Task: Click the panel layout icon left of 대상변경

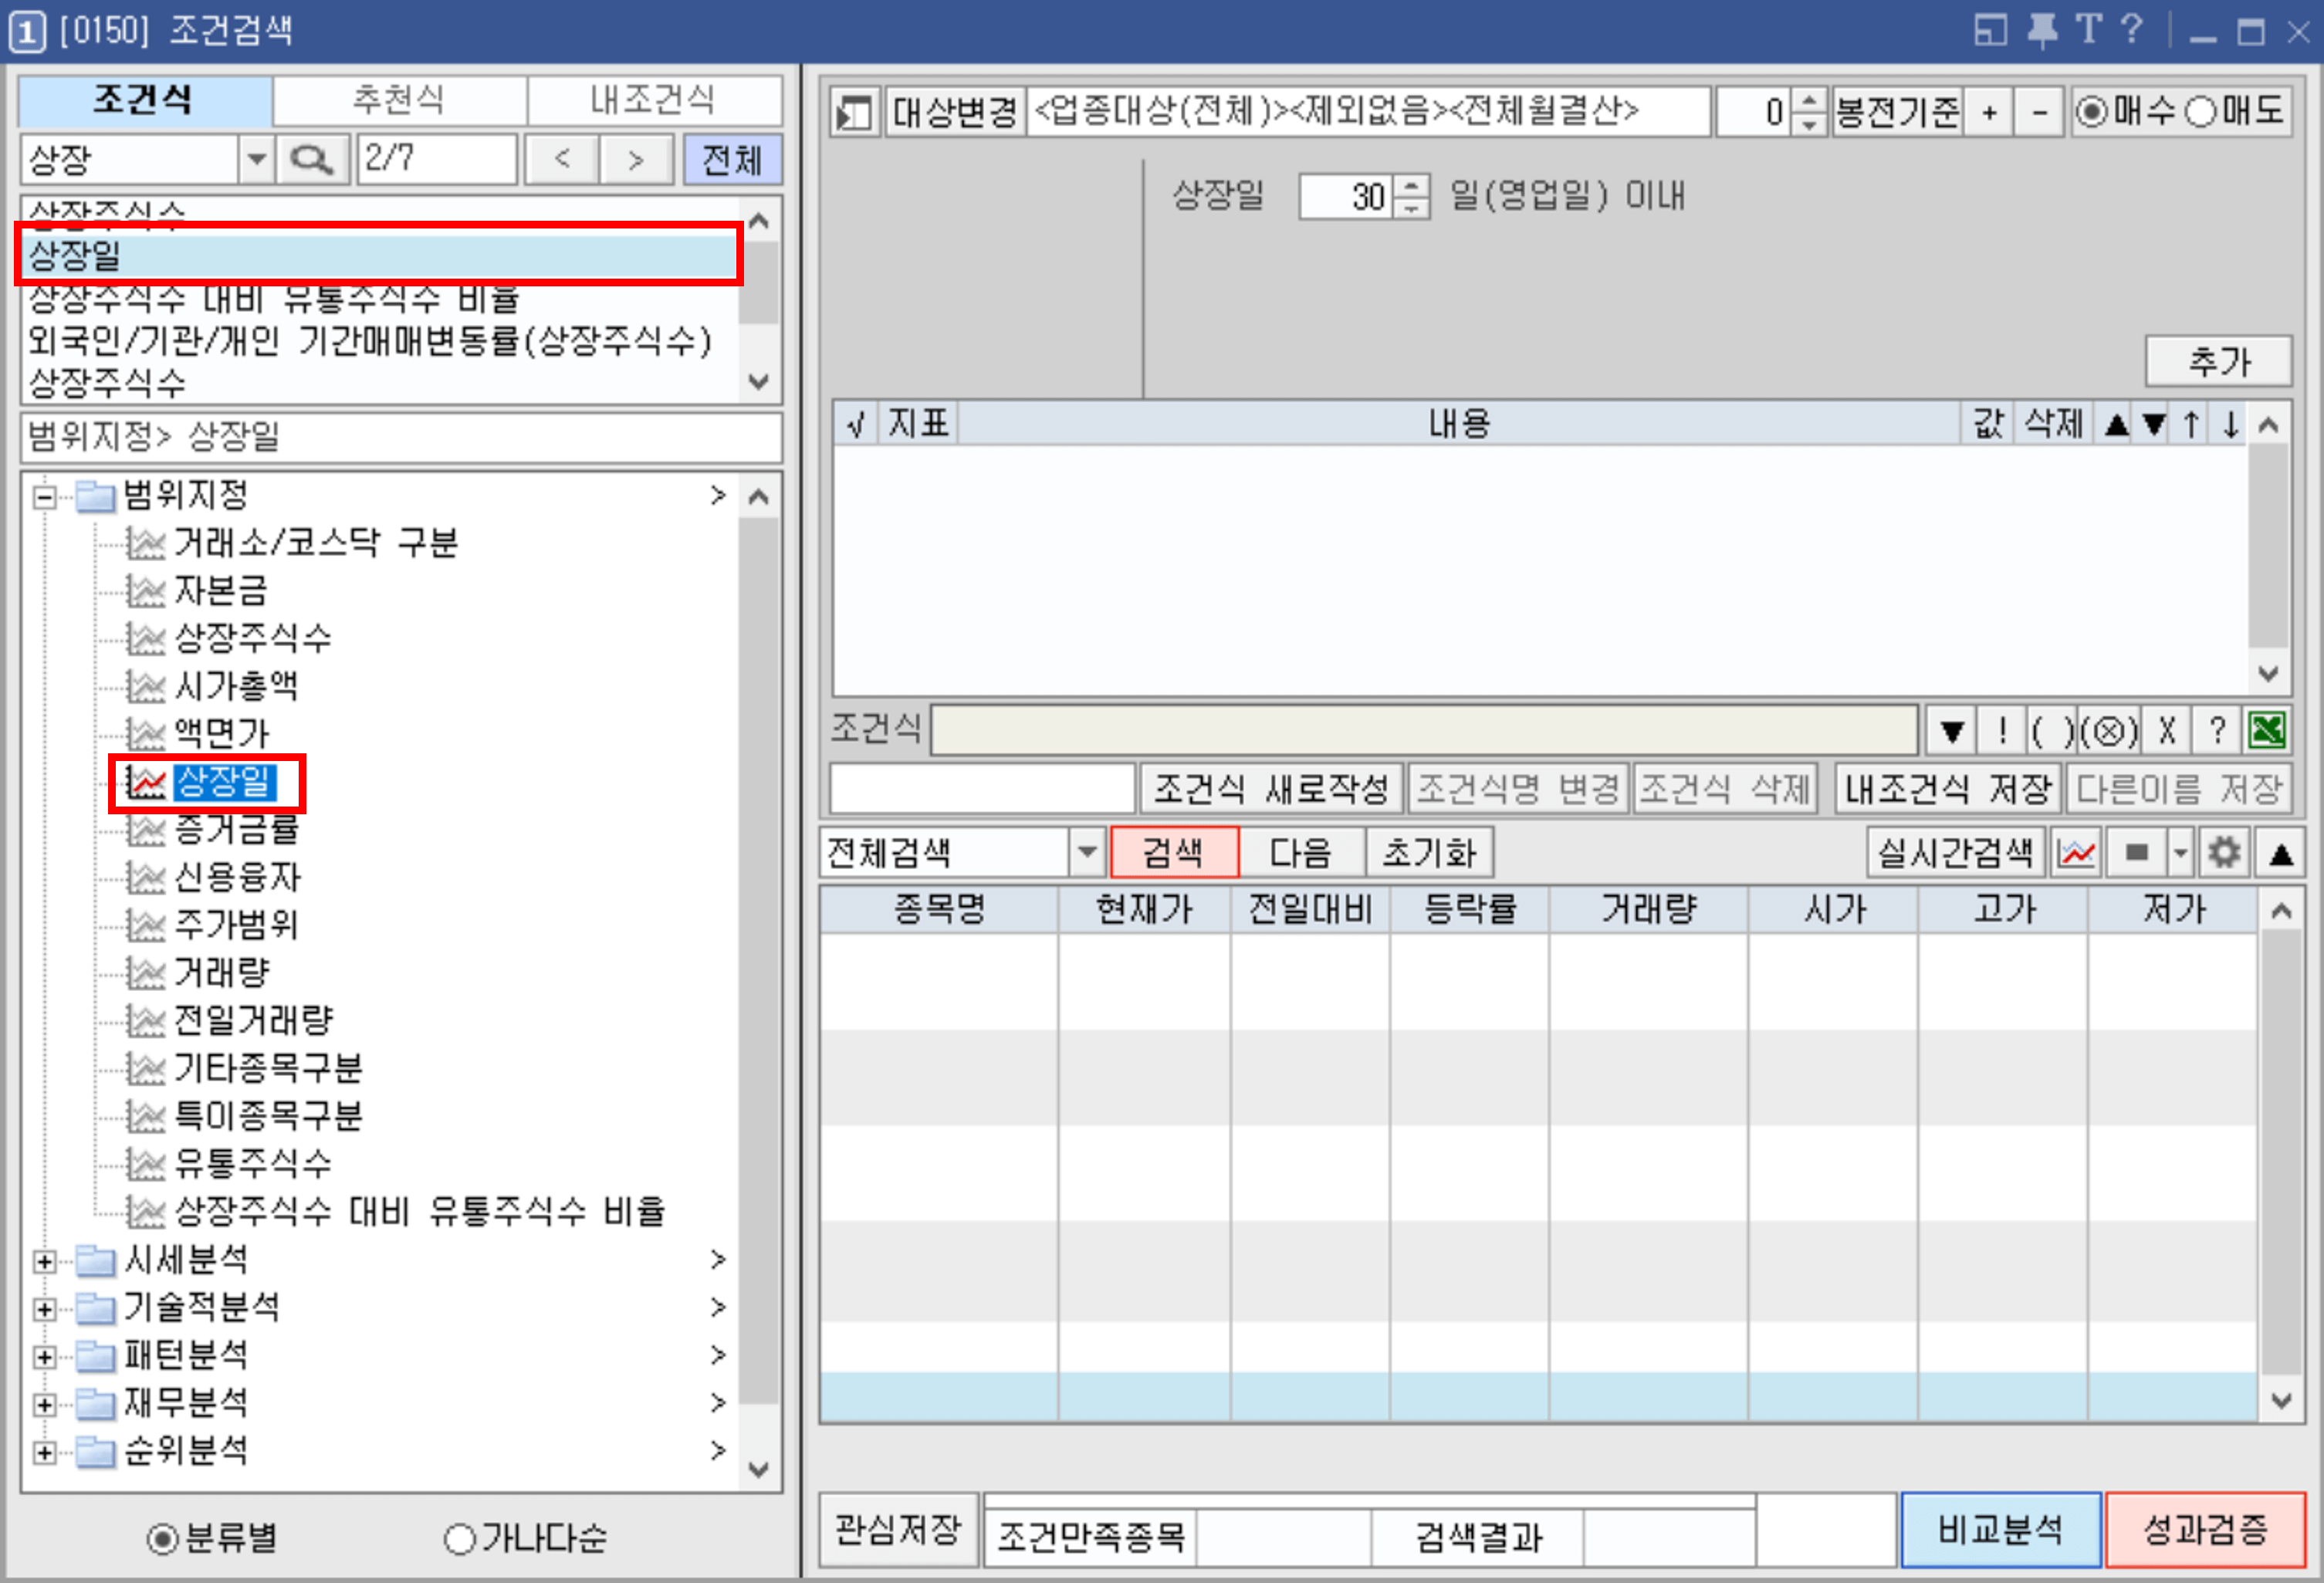Action: pyautogui.click(x=854, y=112)
